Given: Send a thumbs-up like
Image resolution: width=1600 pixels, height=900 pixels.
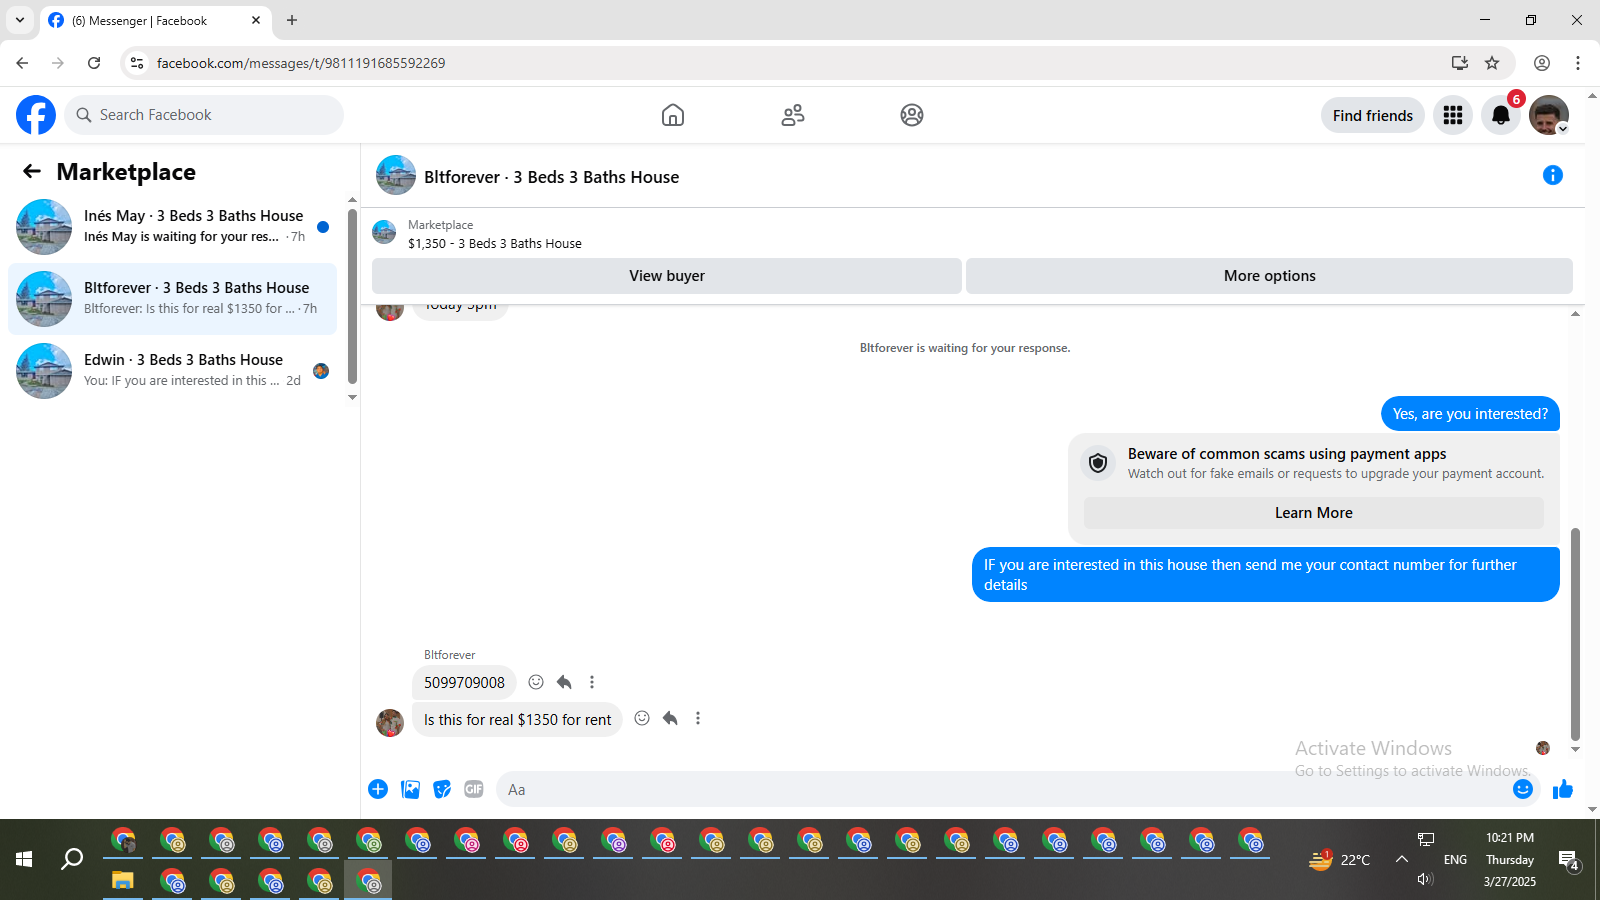Looking at the screenshot, I should click(x=1563, y=790).
